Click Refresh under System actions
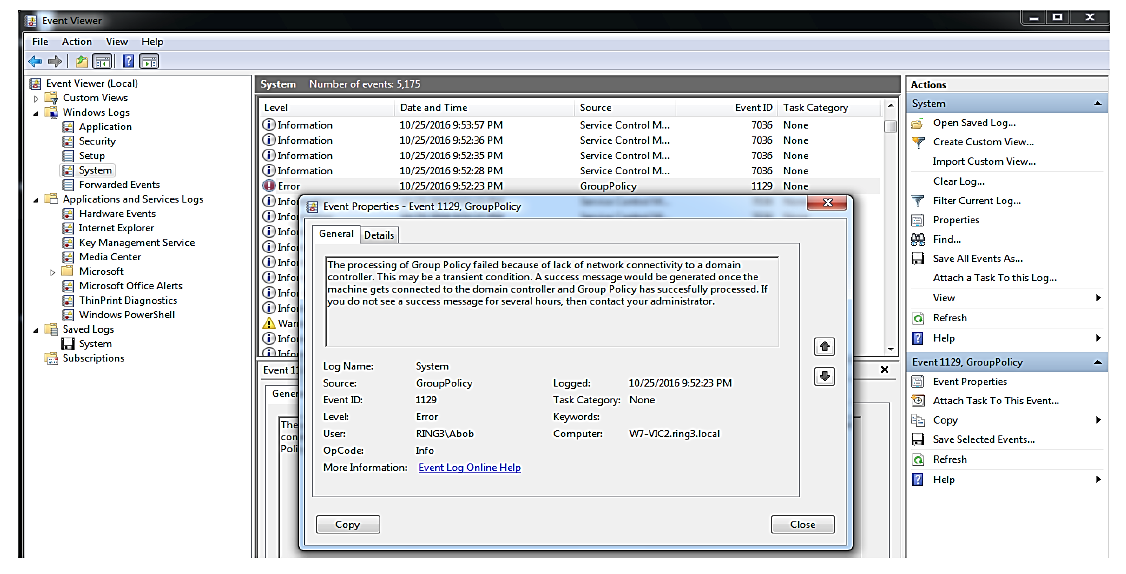This screenshot has height=574, width=1126. 949,318
